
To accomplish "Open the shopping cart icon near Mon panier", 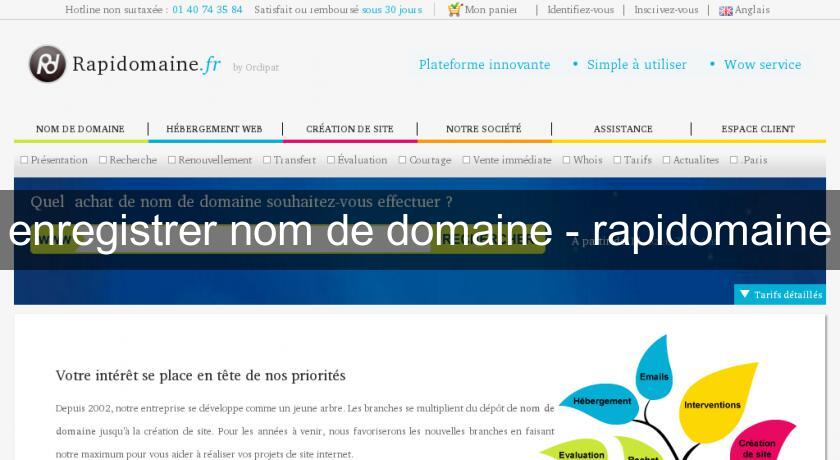I will tap(455, 10).
